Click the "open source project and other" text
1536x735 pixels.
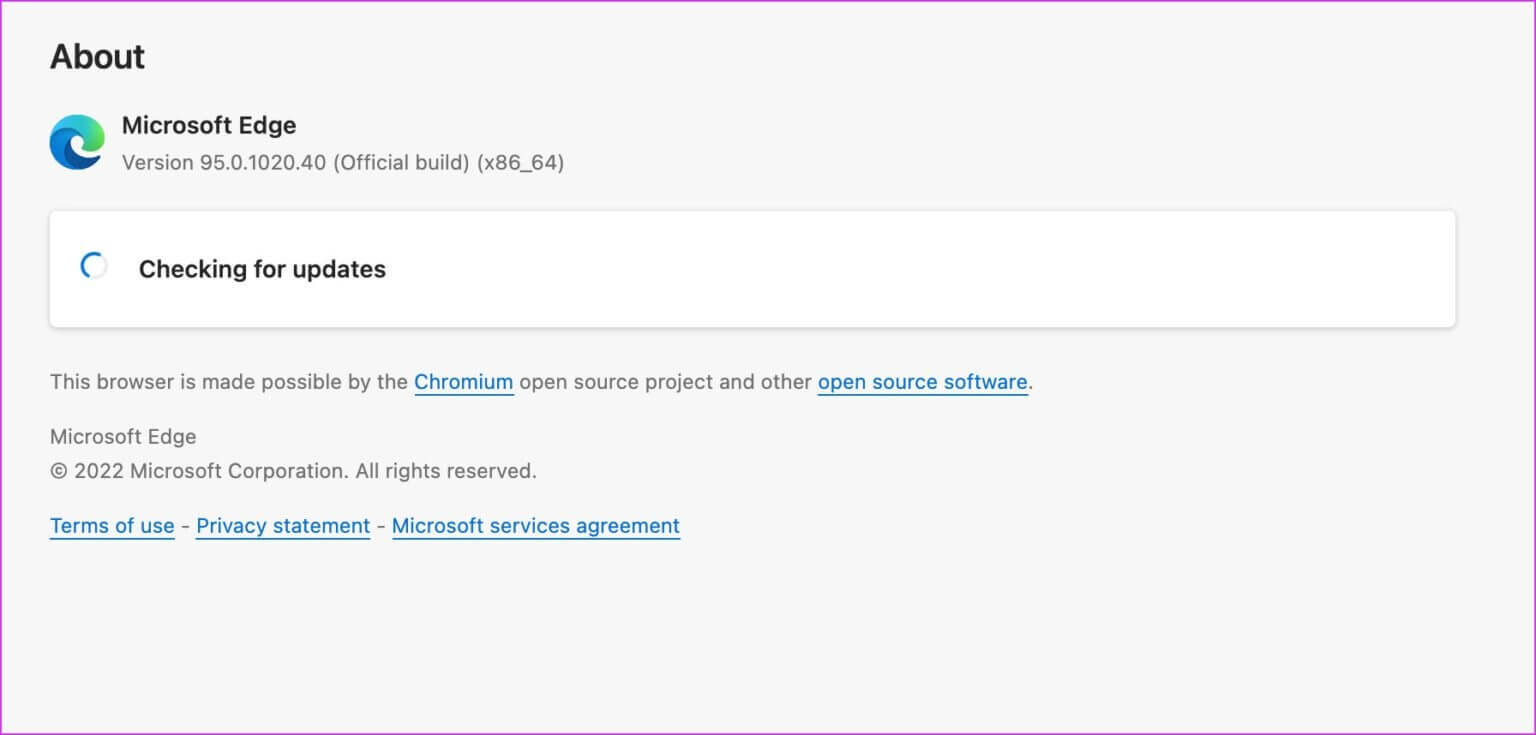click(665, 382)
